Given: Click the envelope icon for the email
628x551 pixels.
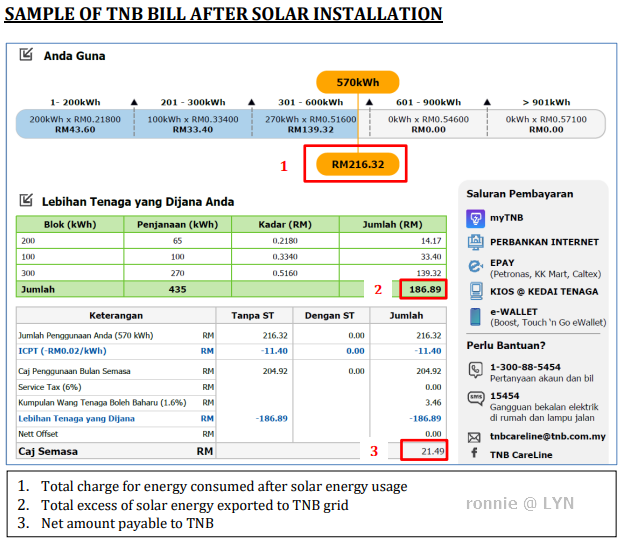Looking at the screenshot, I should point(474,437).
